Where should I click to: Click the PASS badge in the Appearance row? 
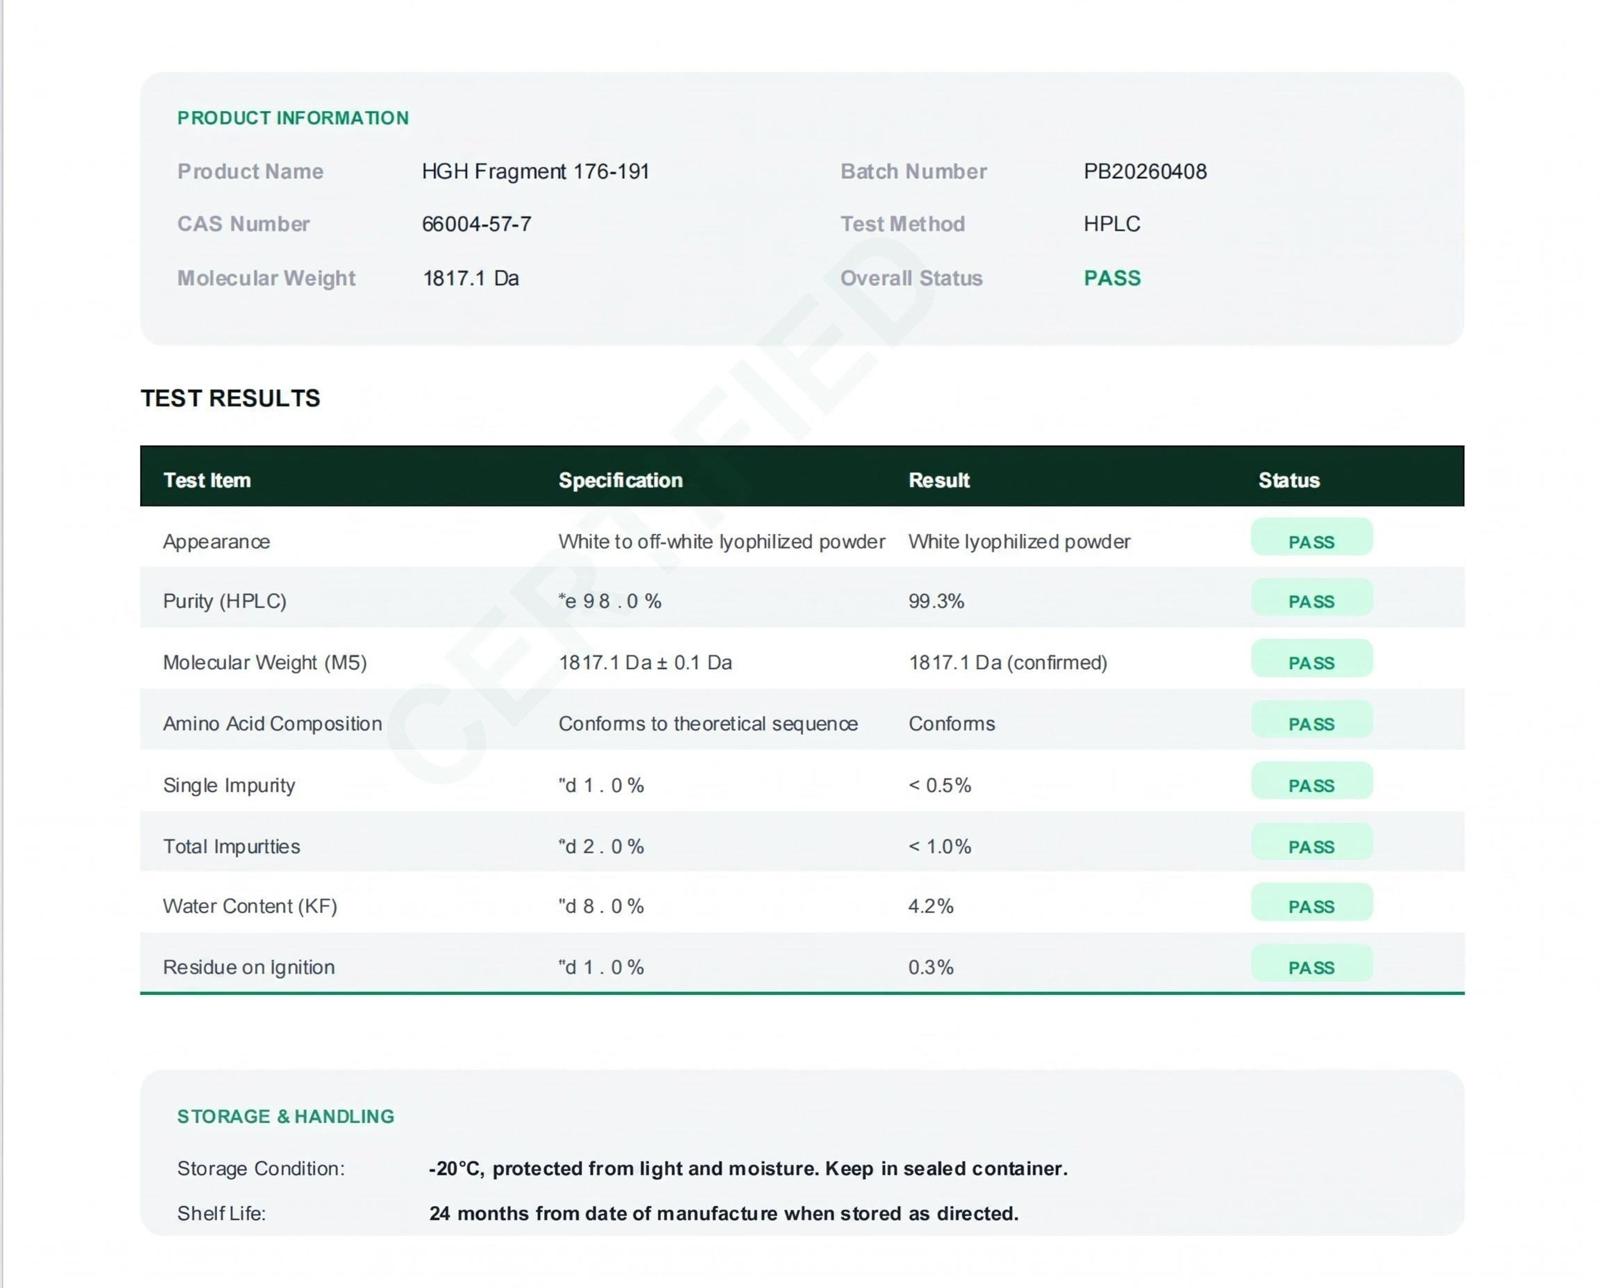coord(1311,538)
